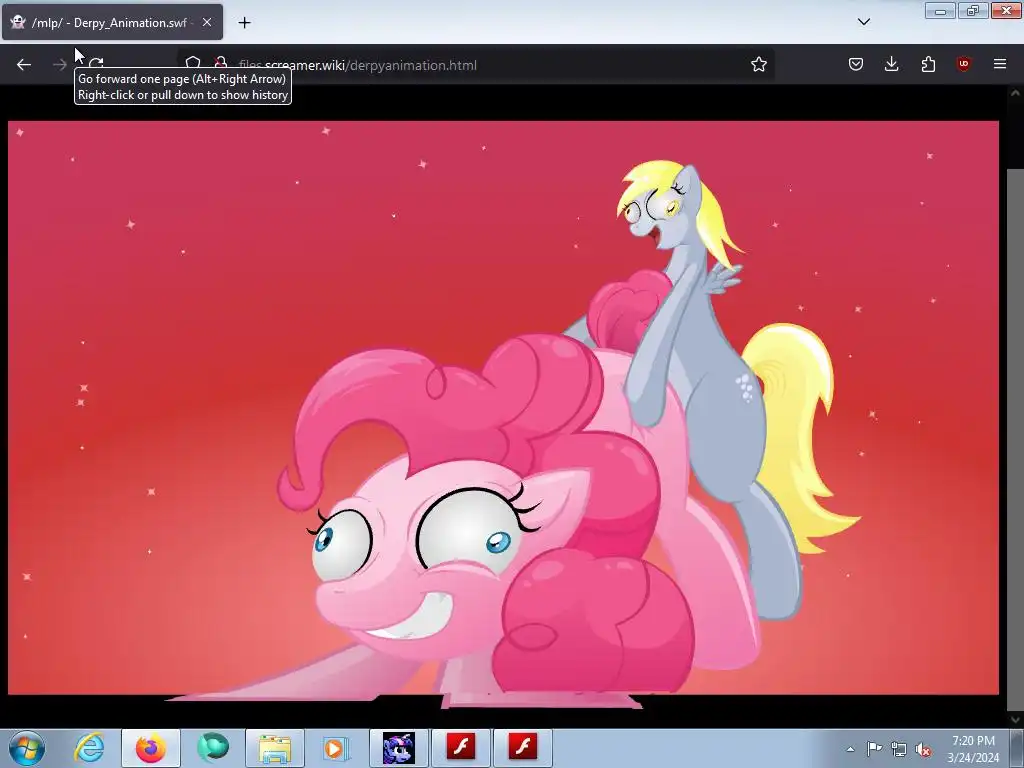Launch Internet Explorer from the taskbar
Screen dimensions: 1024x768
point(89,748)
